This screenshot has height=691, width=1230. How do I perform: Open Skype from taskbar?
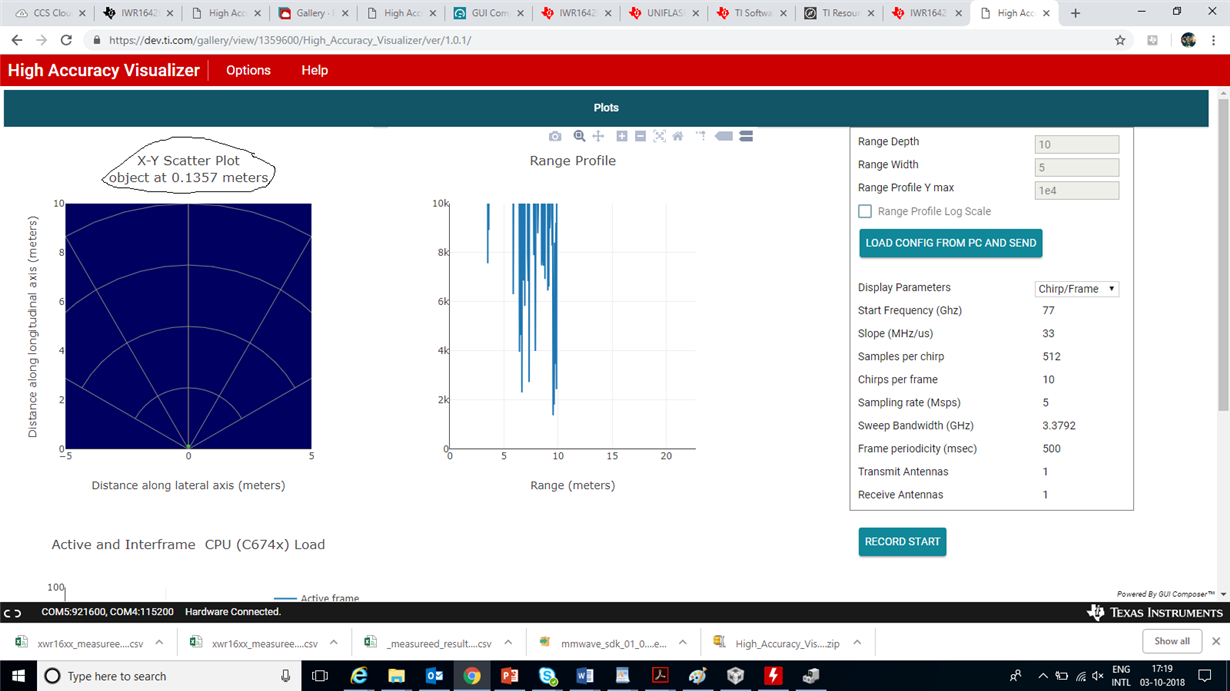coord(547,676)
